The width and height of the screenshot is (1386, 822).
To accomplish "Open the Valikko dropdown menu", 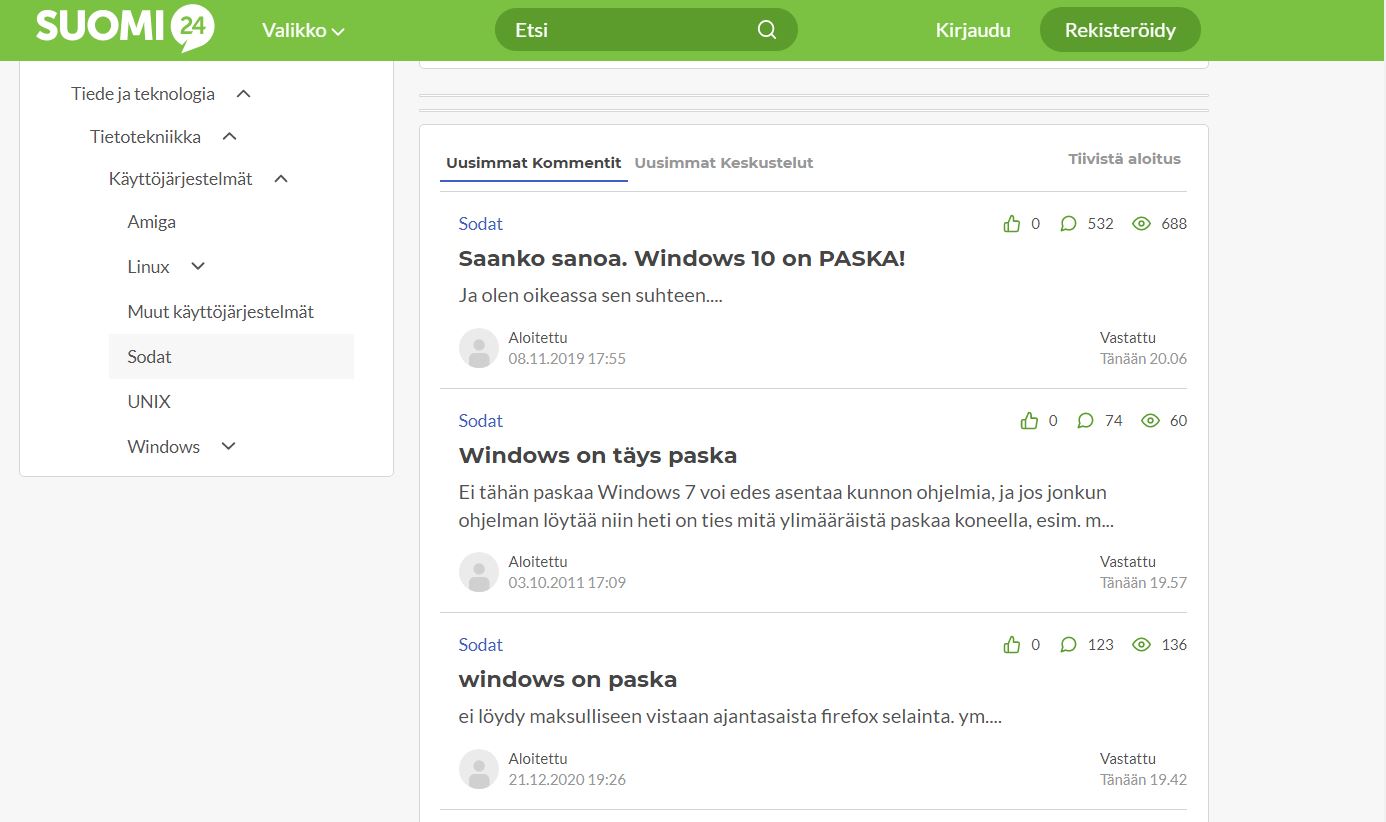I will point(303,30).
